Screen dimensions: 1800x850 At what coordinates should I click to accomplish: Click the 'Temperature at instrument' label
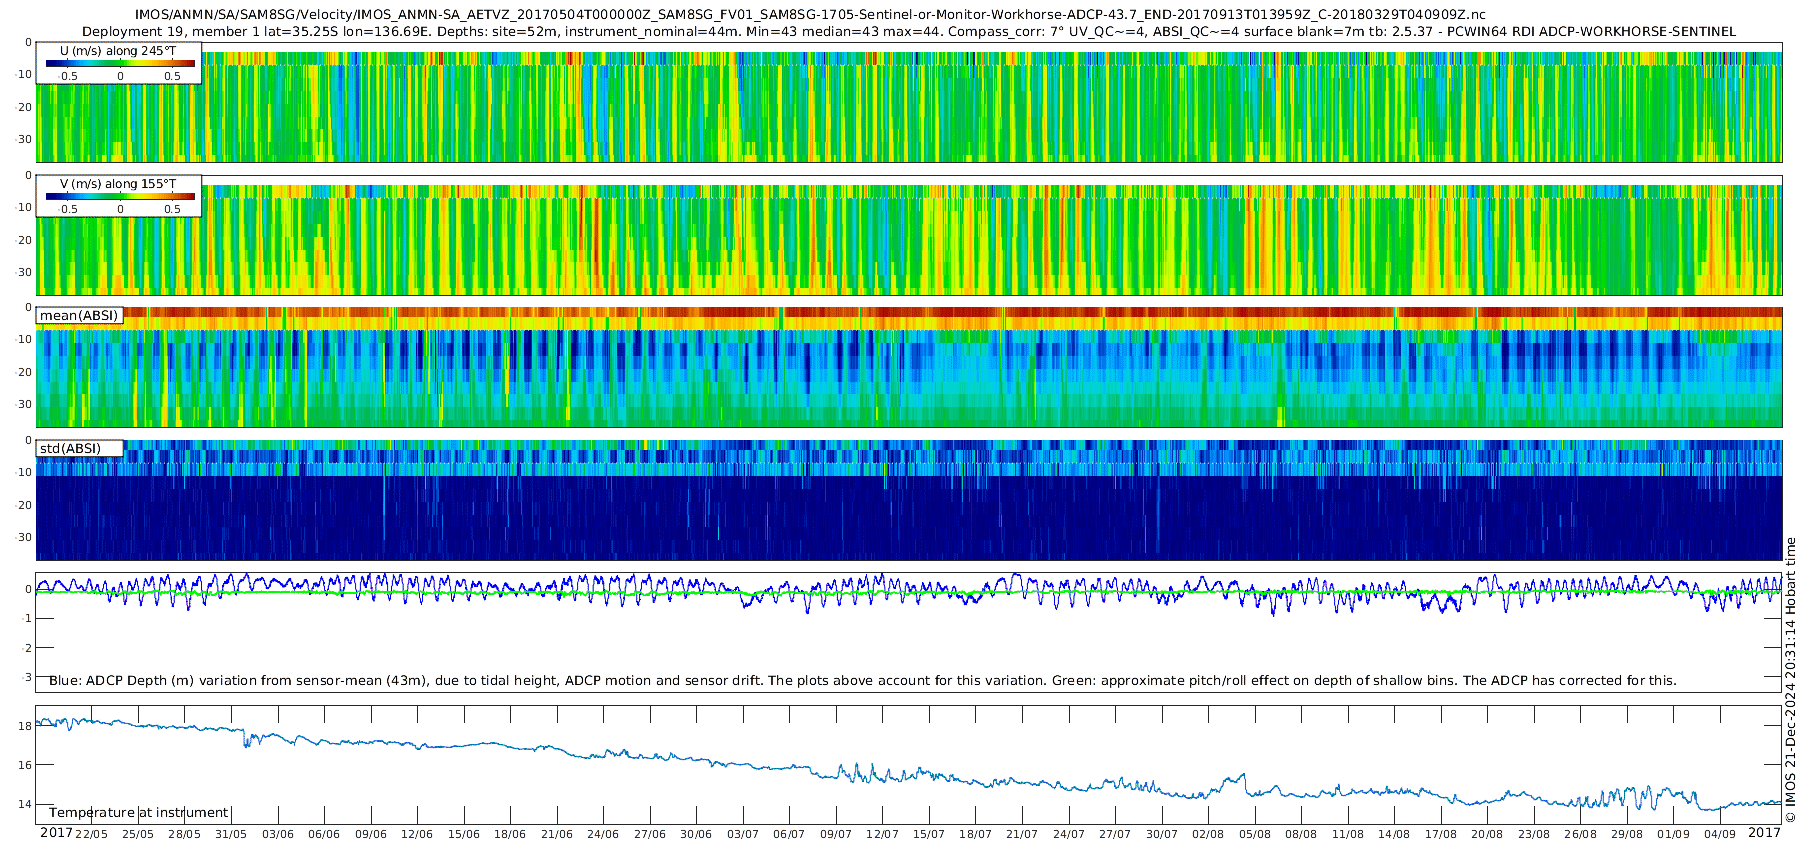[x=138, y=813]
